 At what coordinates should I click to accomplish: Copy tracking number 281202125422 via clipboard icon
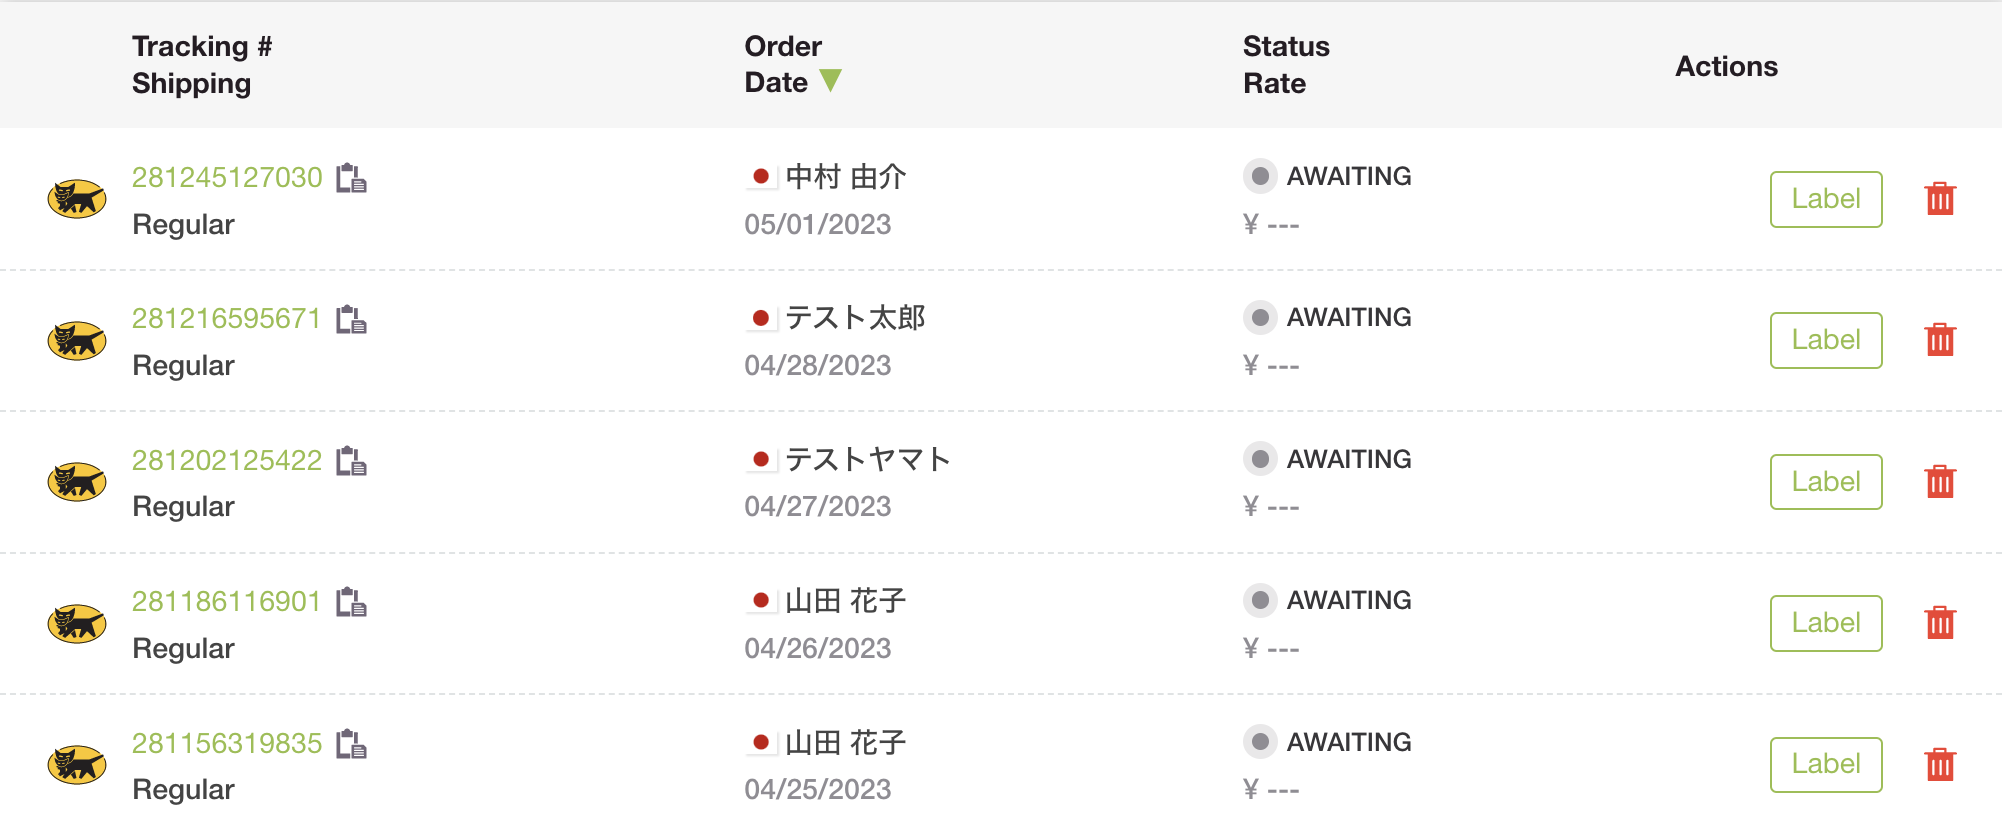(351, 461)
